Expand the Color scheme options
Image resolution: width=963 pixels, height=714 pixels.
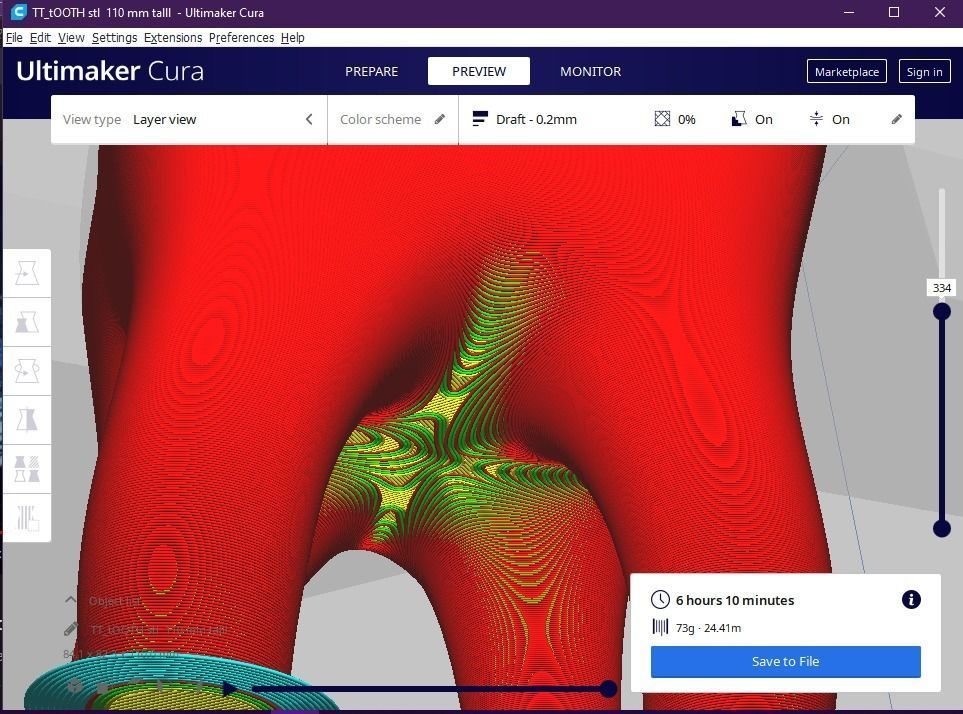(392, 119)
